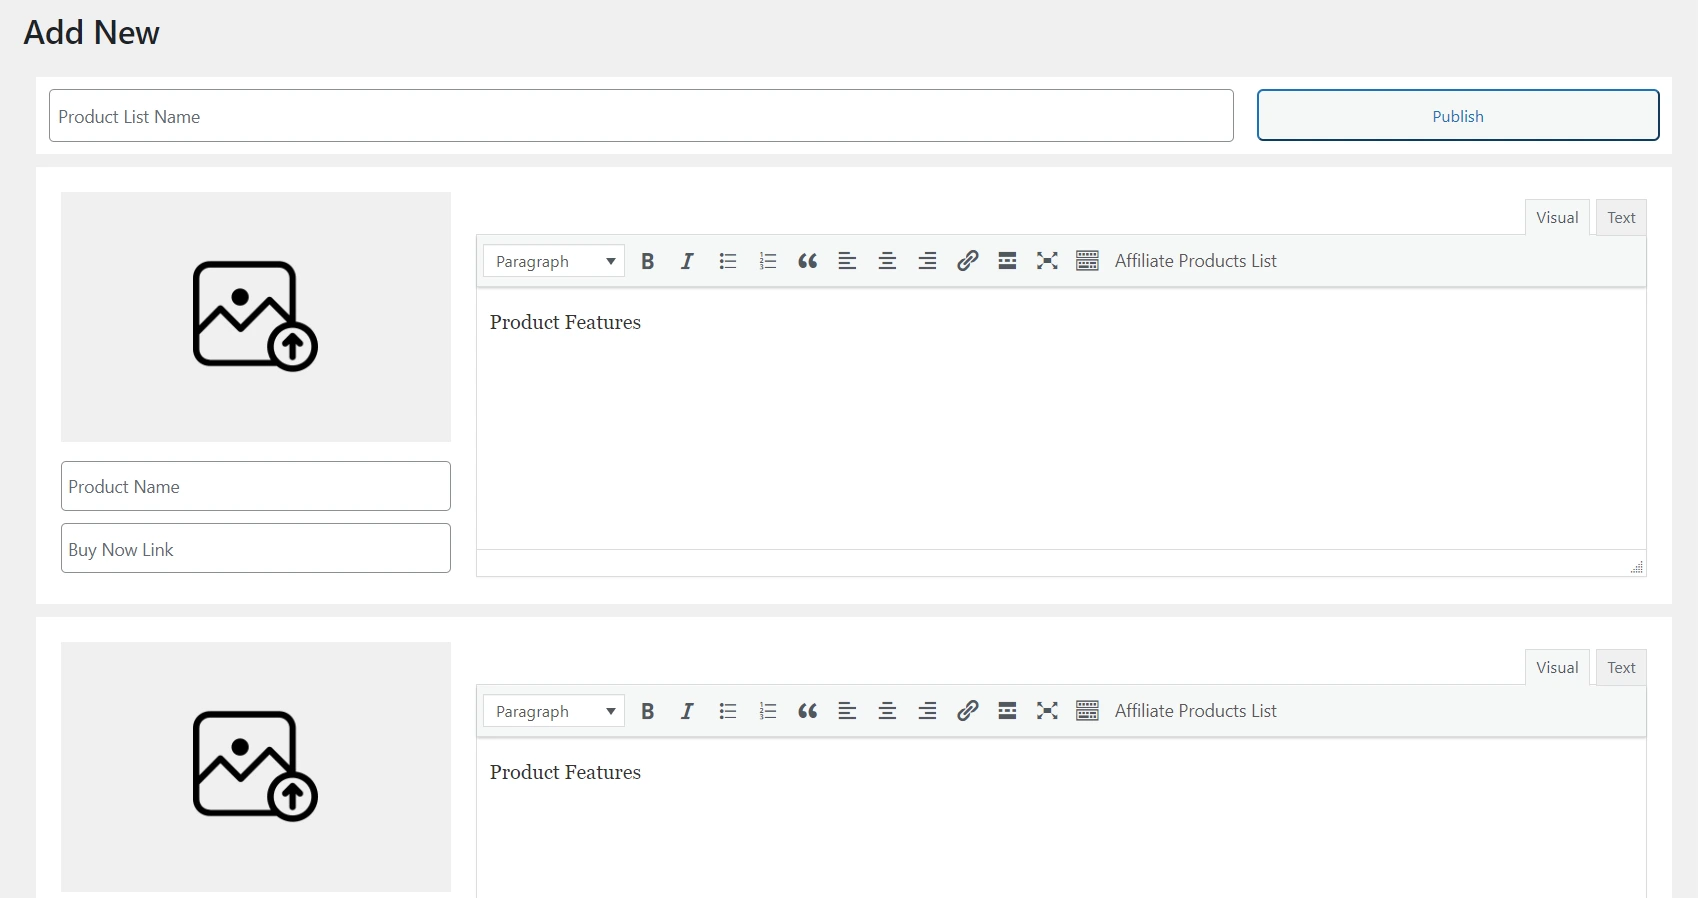Insert link in second product editor
Viewport: 1698px width, 898px height.
pyautogui.click(x=967, y=711)
